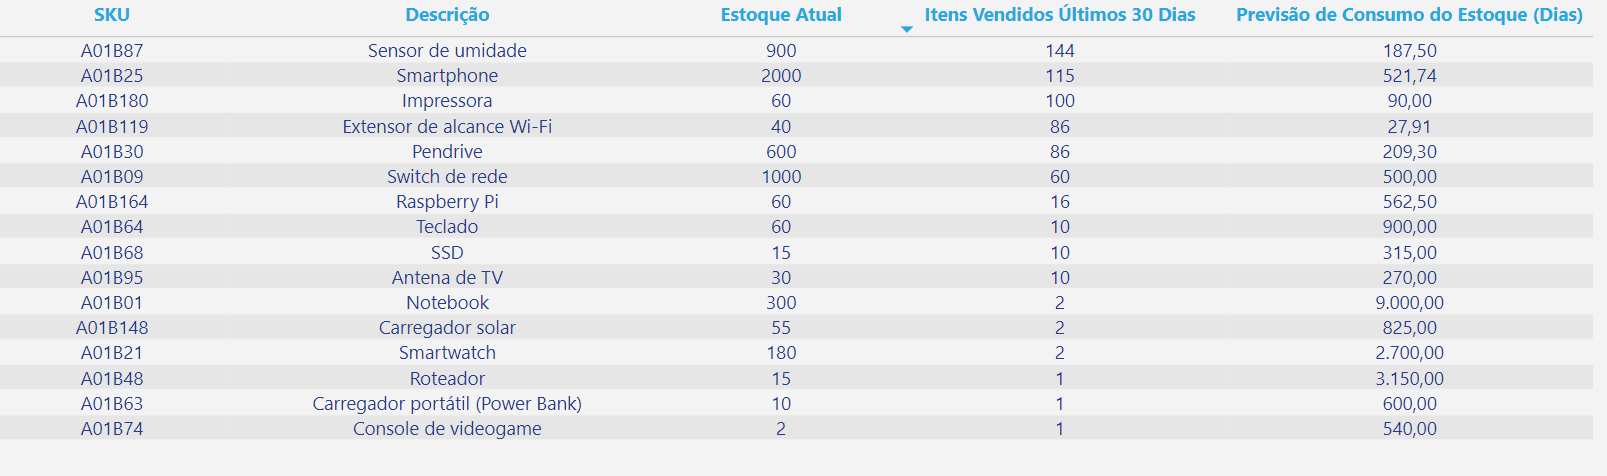Click Itens Vendidos Últimos 30 Dias header
Screen dimensions: 1607x476
[x=1060, y=15]
